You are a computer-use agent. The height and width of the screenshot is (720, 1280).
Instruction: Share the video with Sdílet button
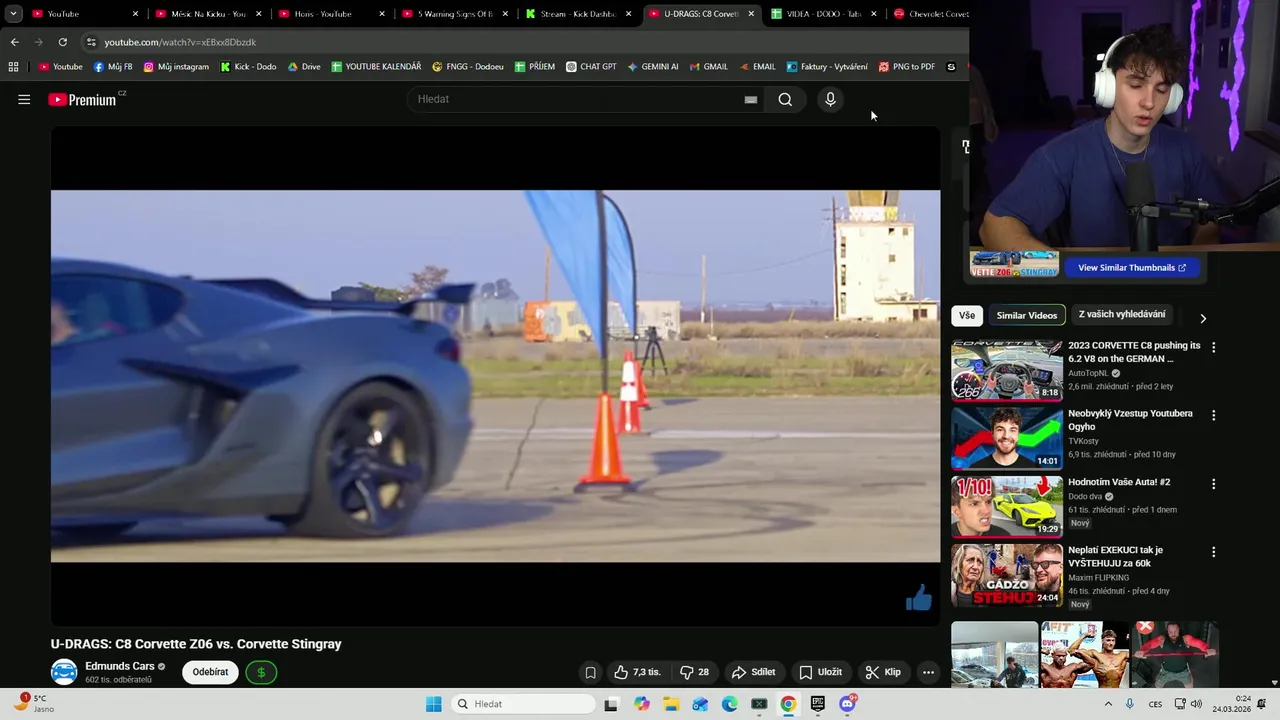click(753, 672)
